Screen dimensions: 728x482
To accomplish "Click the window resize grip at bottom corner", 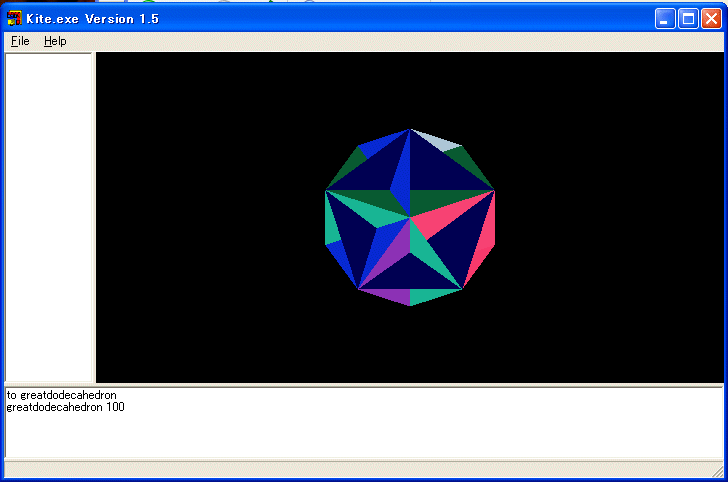I will 718,472.
